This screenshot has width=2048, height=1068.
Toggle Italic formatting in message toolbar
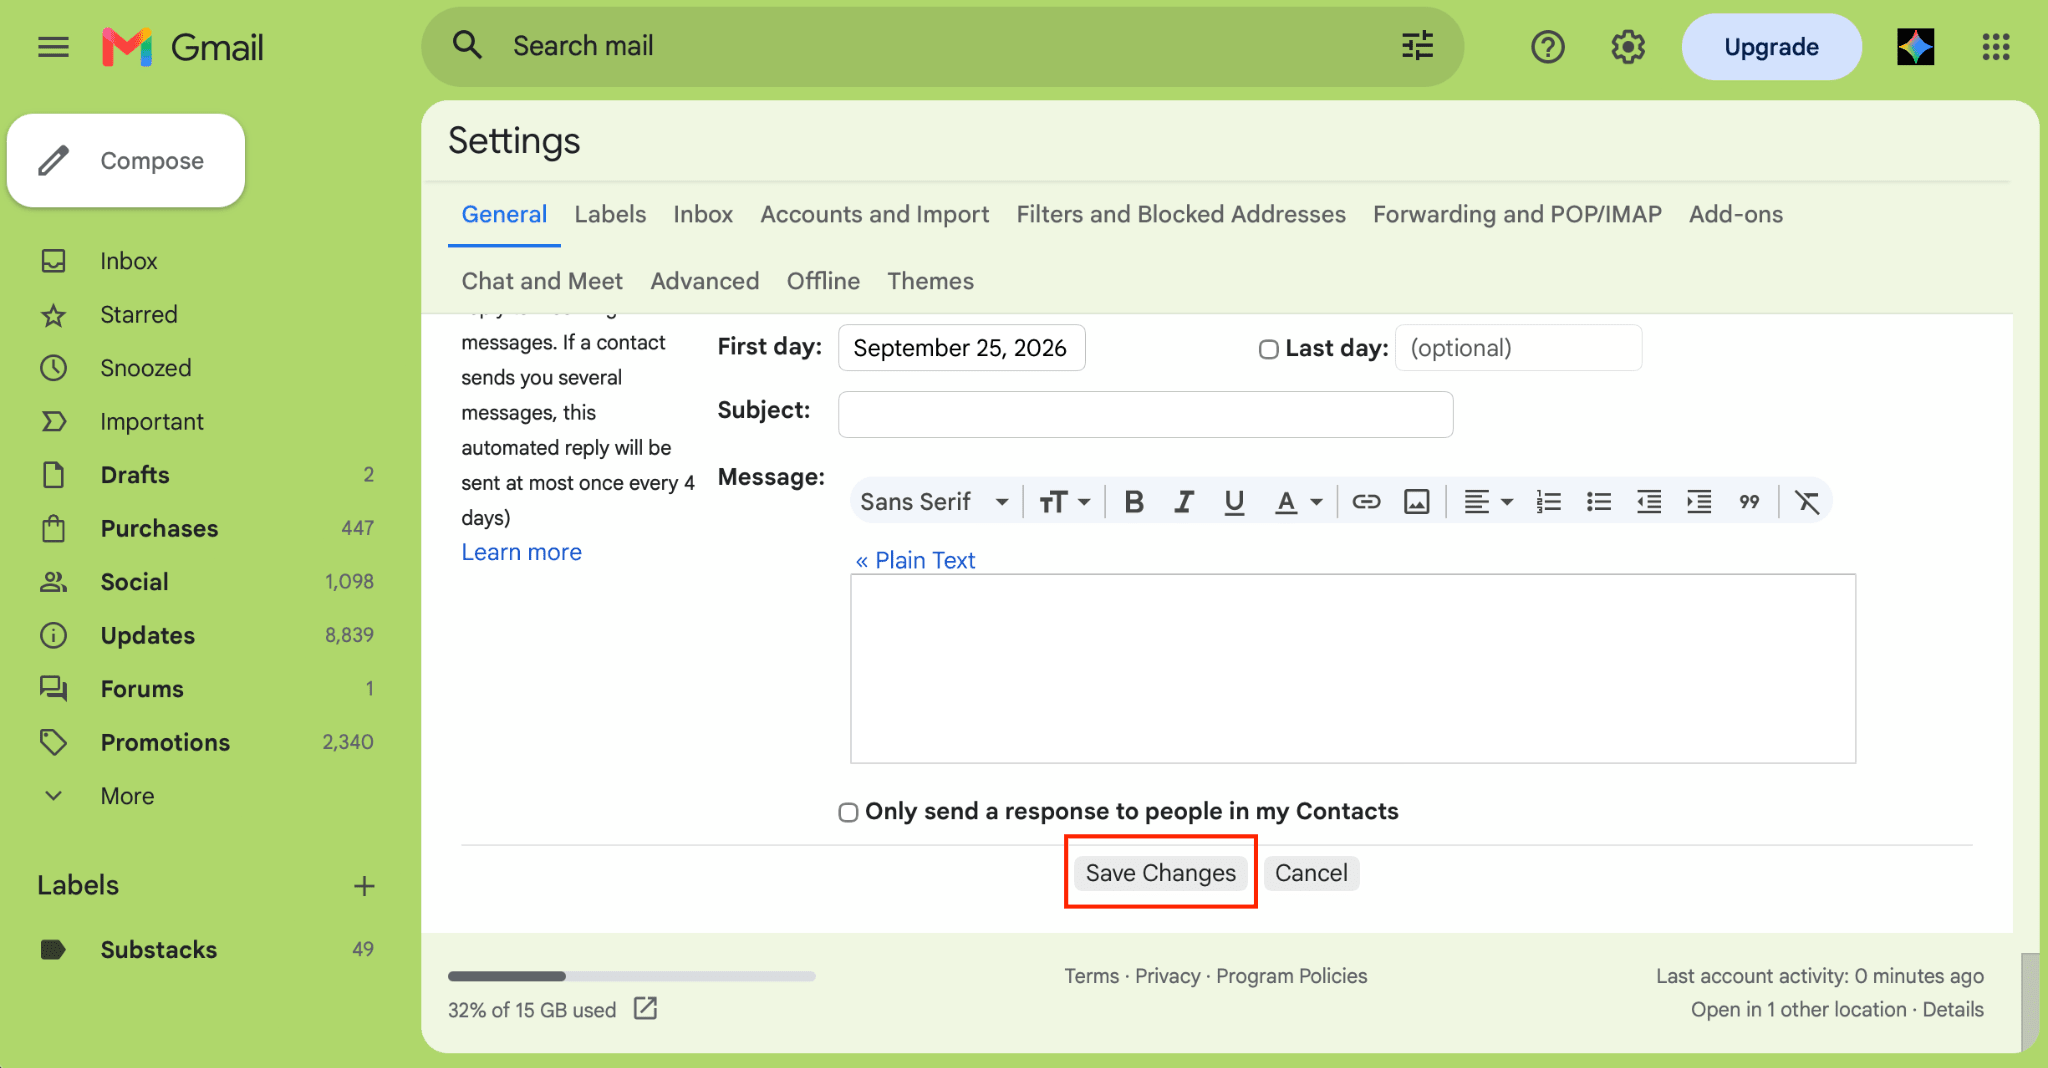[x=1184, y=502]
